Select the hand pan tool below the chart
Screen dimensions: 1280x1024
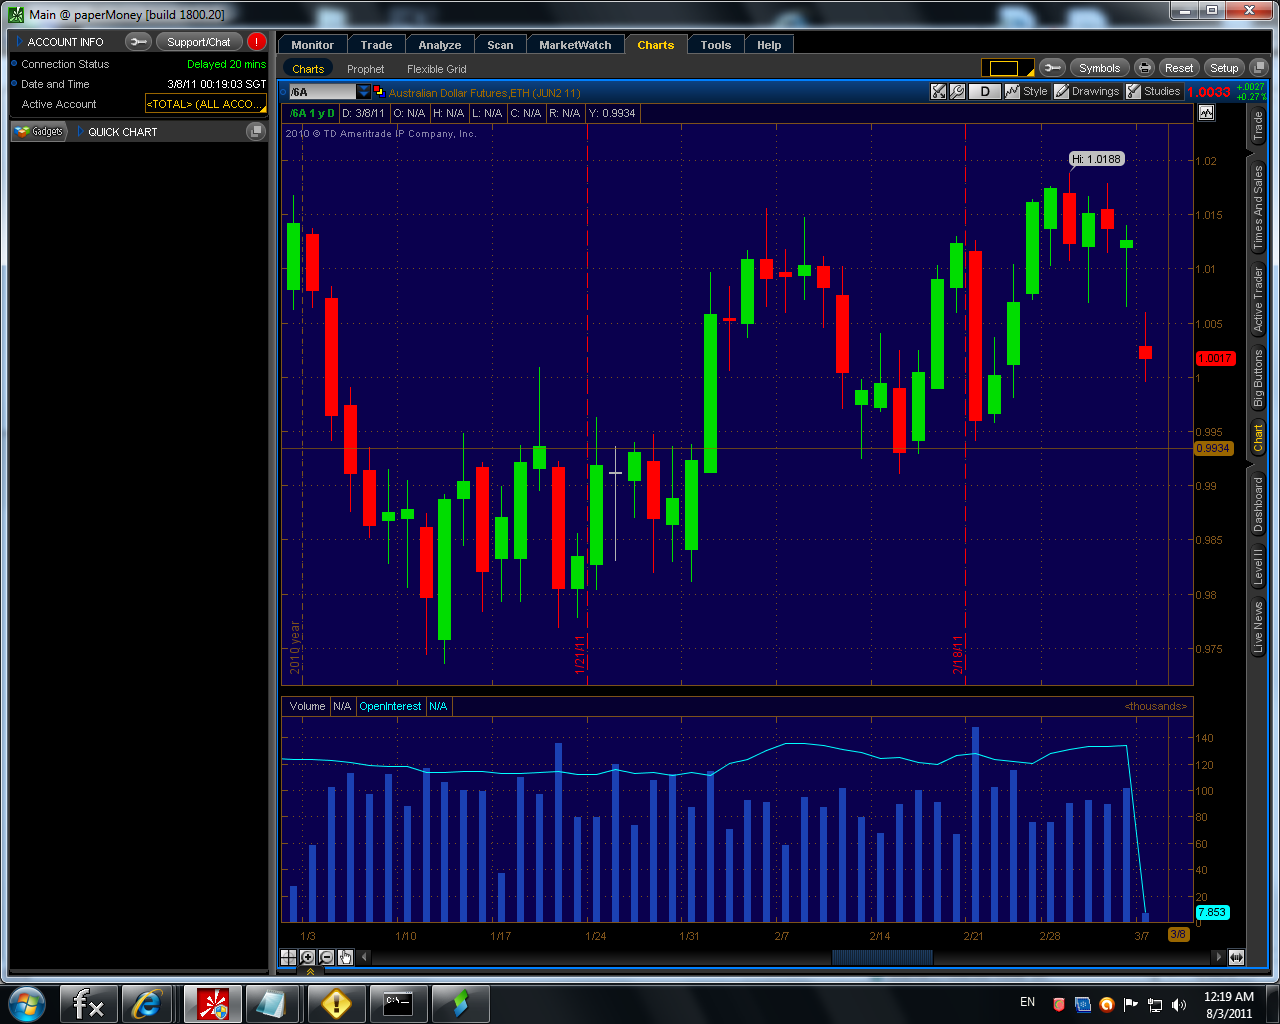344,957
